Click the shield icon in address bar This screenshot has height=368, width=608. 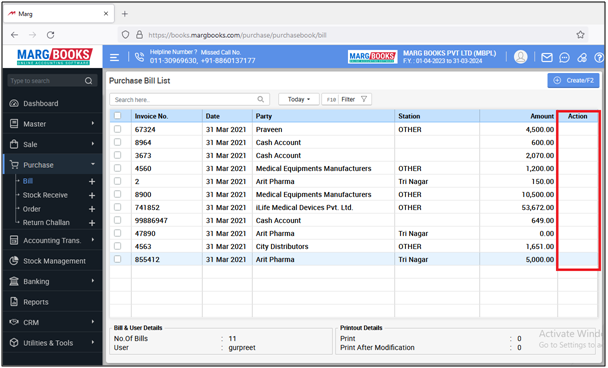[x=125, y=35]
